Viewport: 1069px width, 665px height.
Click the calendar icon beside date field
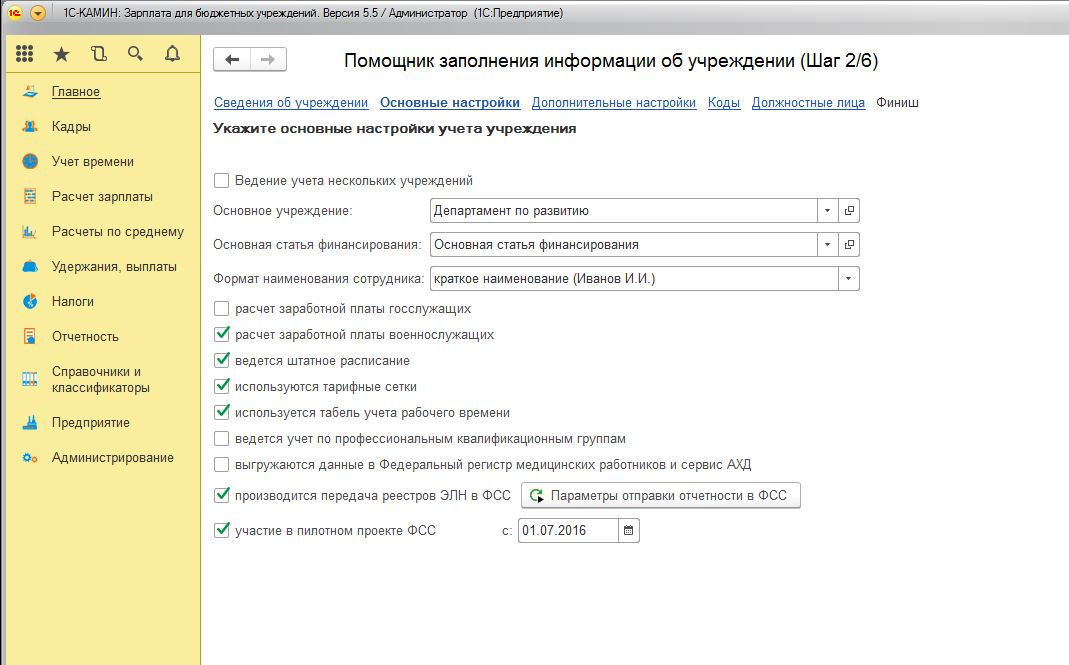pos(628,531)
